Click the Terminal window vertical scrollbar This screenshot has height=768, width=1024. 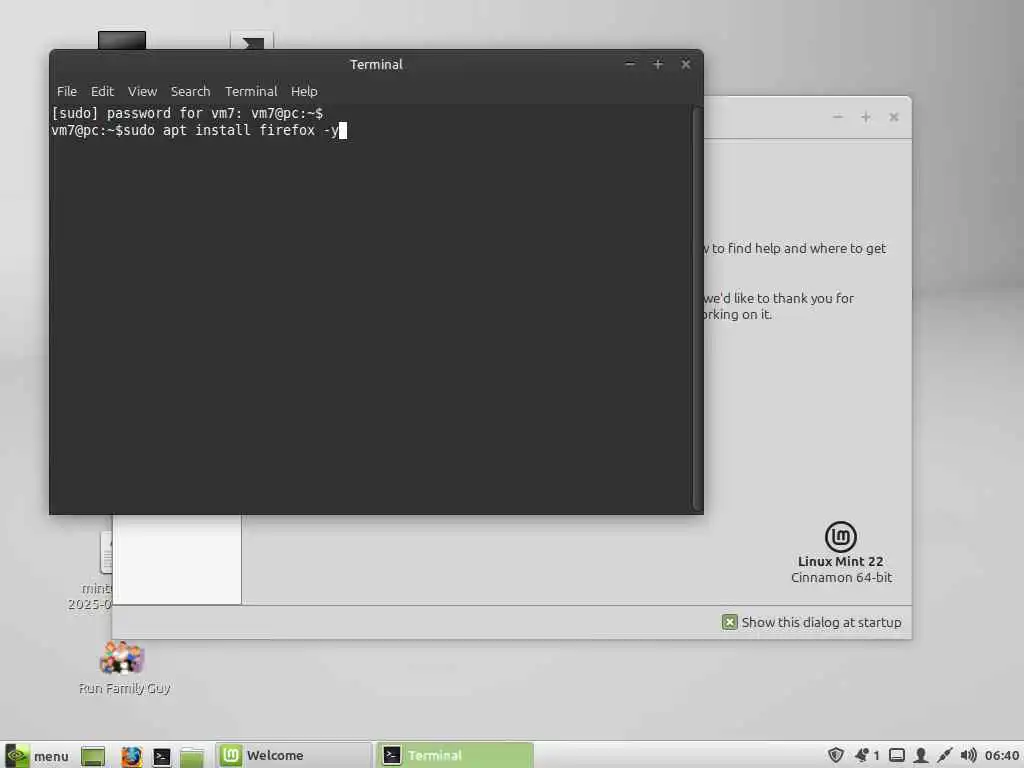pyautogui.click(x=697, y=308)
